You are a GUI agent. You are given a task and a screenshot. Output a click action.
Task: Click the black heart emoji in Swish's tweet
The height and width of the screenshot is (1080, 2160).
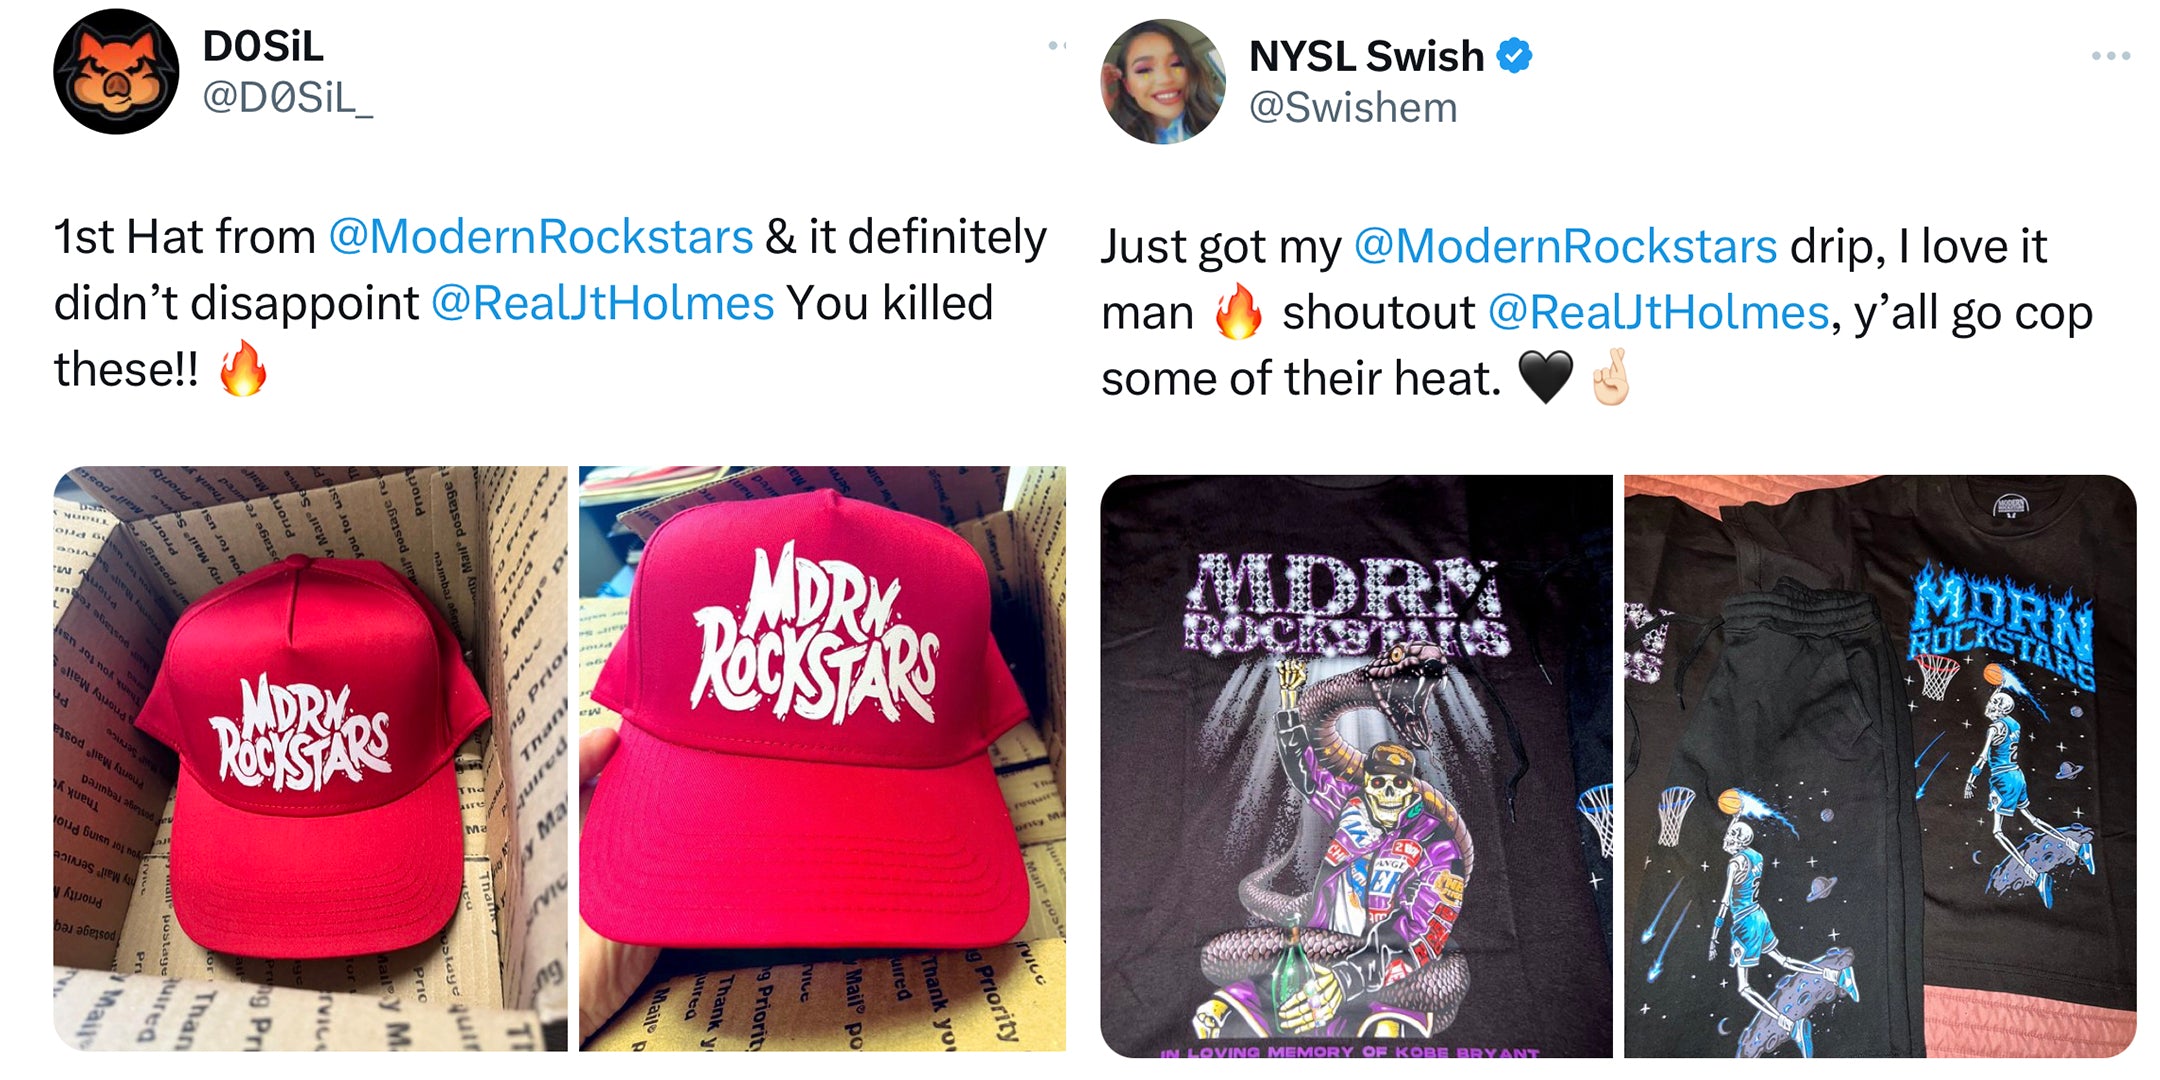(x=1545, y=377)
